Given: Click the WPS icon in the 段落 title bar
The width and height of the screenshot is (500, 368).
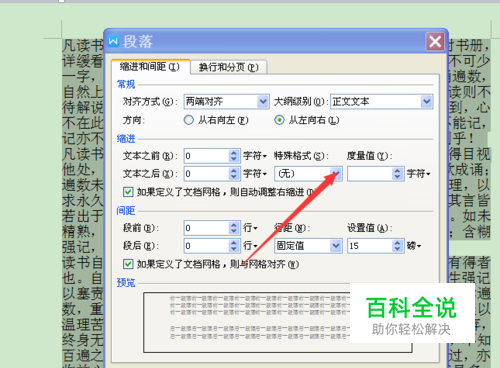Looking at the screenshot, I should pyautogui.click(x=113, y=42).
